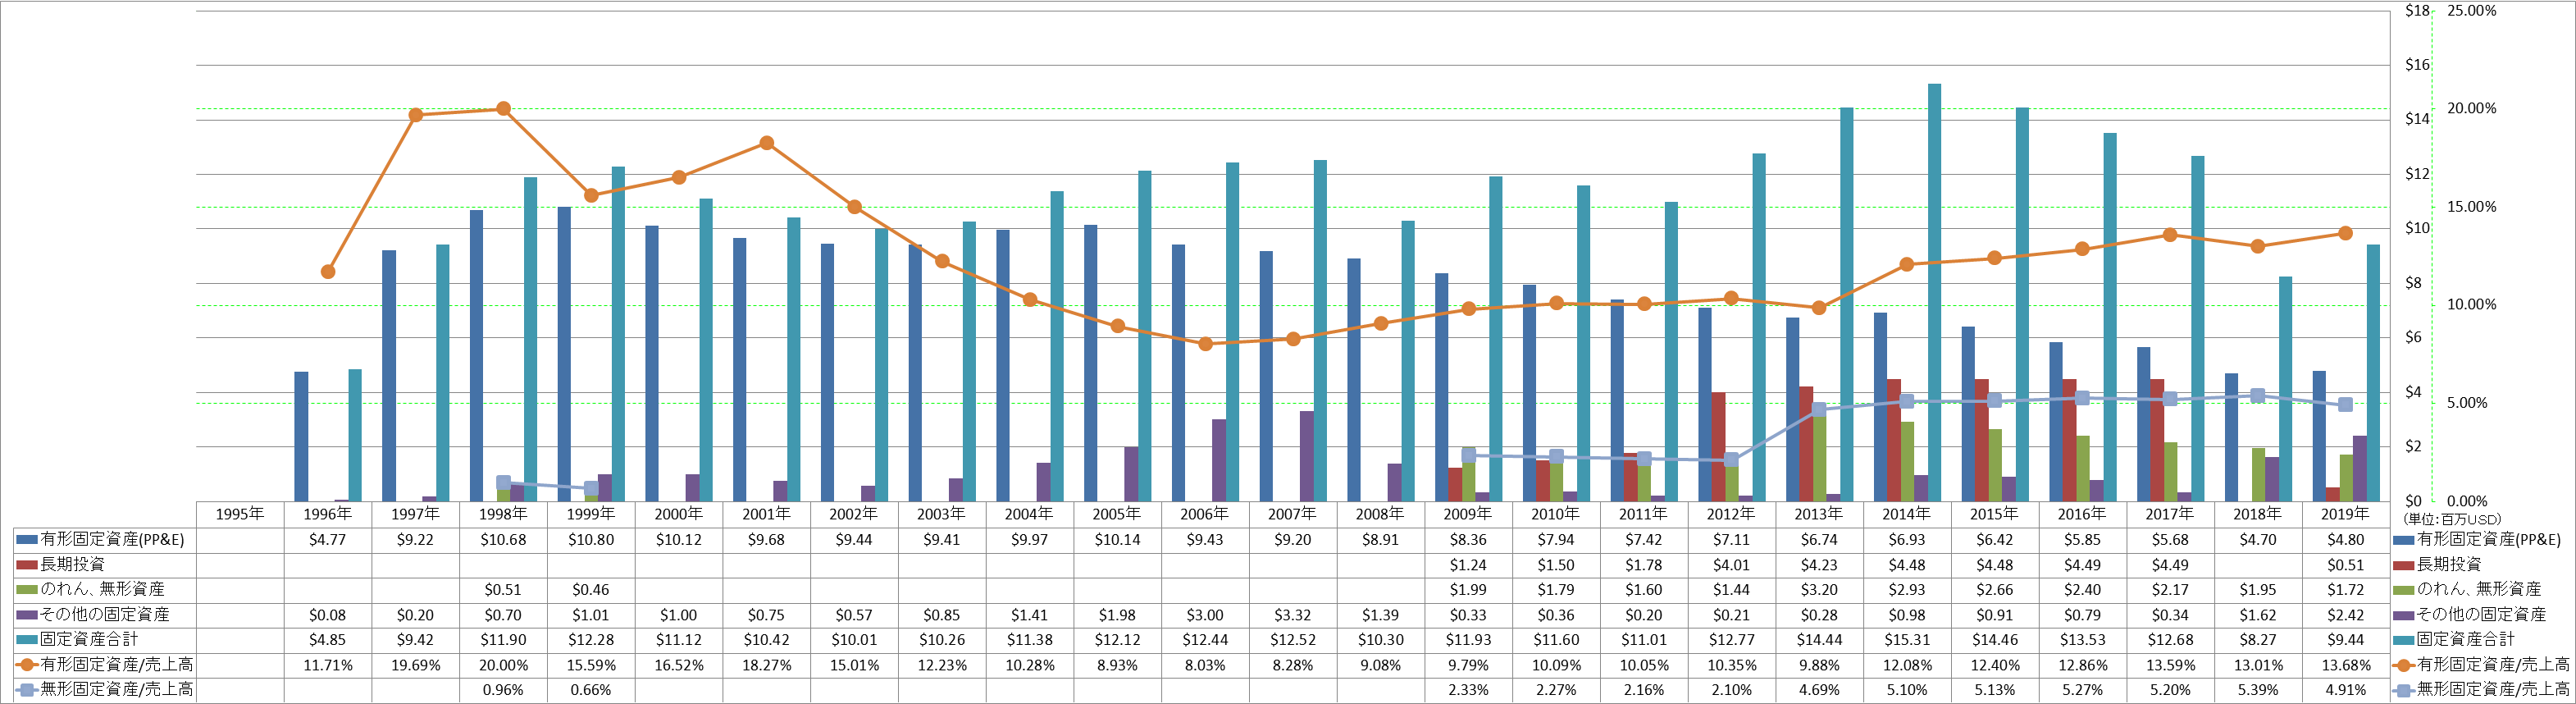This screenshot has width=2576, height=704.
Task: Click the $10.68 PP&E value for 1998年
Action: pyautogui.click(x=503, y=540)
